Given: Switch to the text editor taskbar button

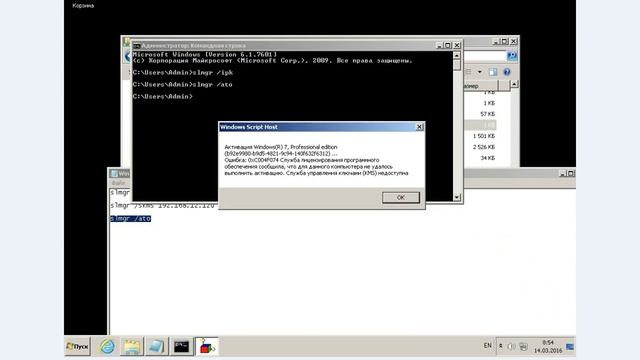Looking at the screenshot, I should [157, 347].
